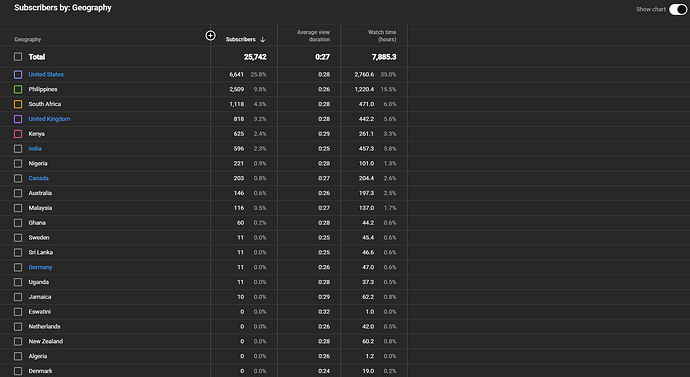The height and width of the screenshot is (377, 690).
Task: Click the Total row label
Action: pos(37,57)
